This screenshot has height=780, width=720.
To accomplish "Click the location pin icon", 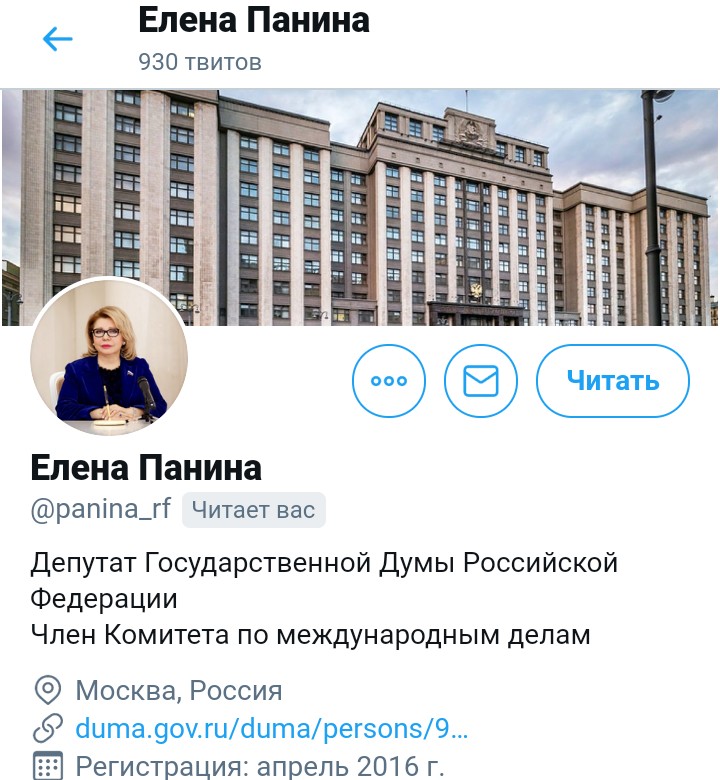I will coord(48,690).
